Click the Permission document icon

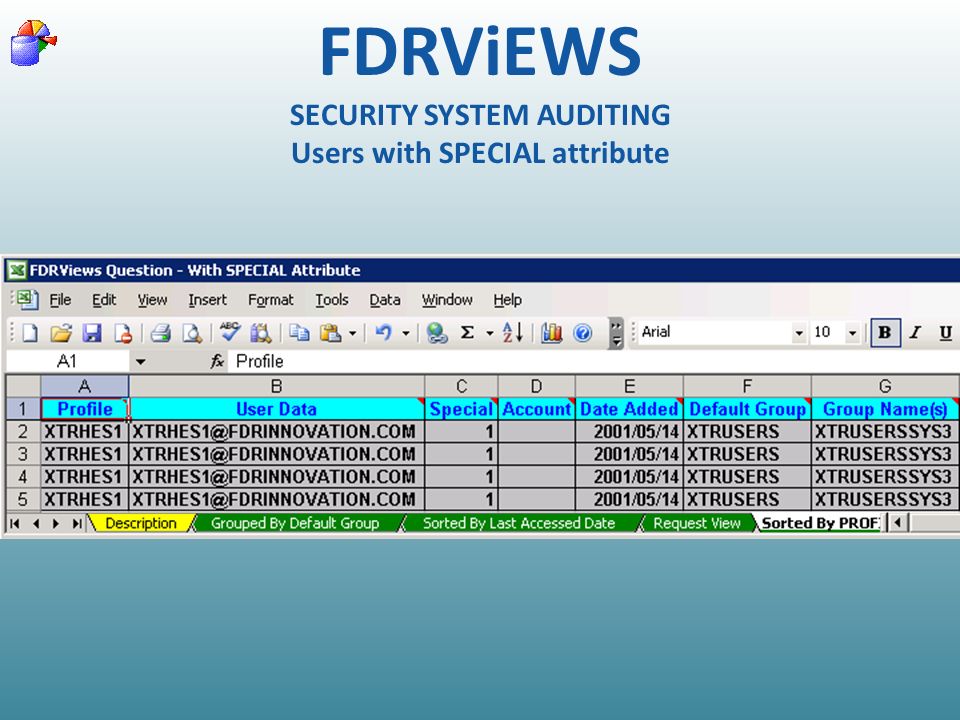(123, 333)
